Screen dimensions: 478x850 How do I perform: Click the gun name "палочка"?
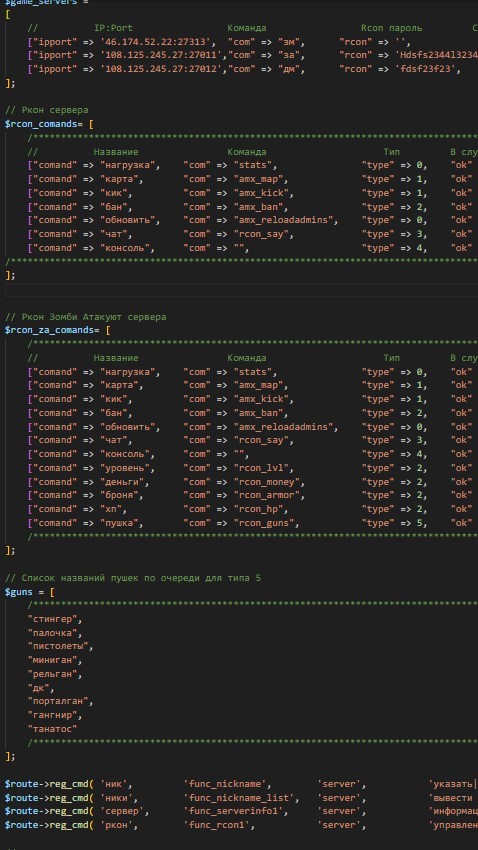point(55,633)
